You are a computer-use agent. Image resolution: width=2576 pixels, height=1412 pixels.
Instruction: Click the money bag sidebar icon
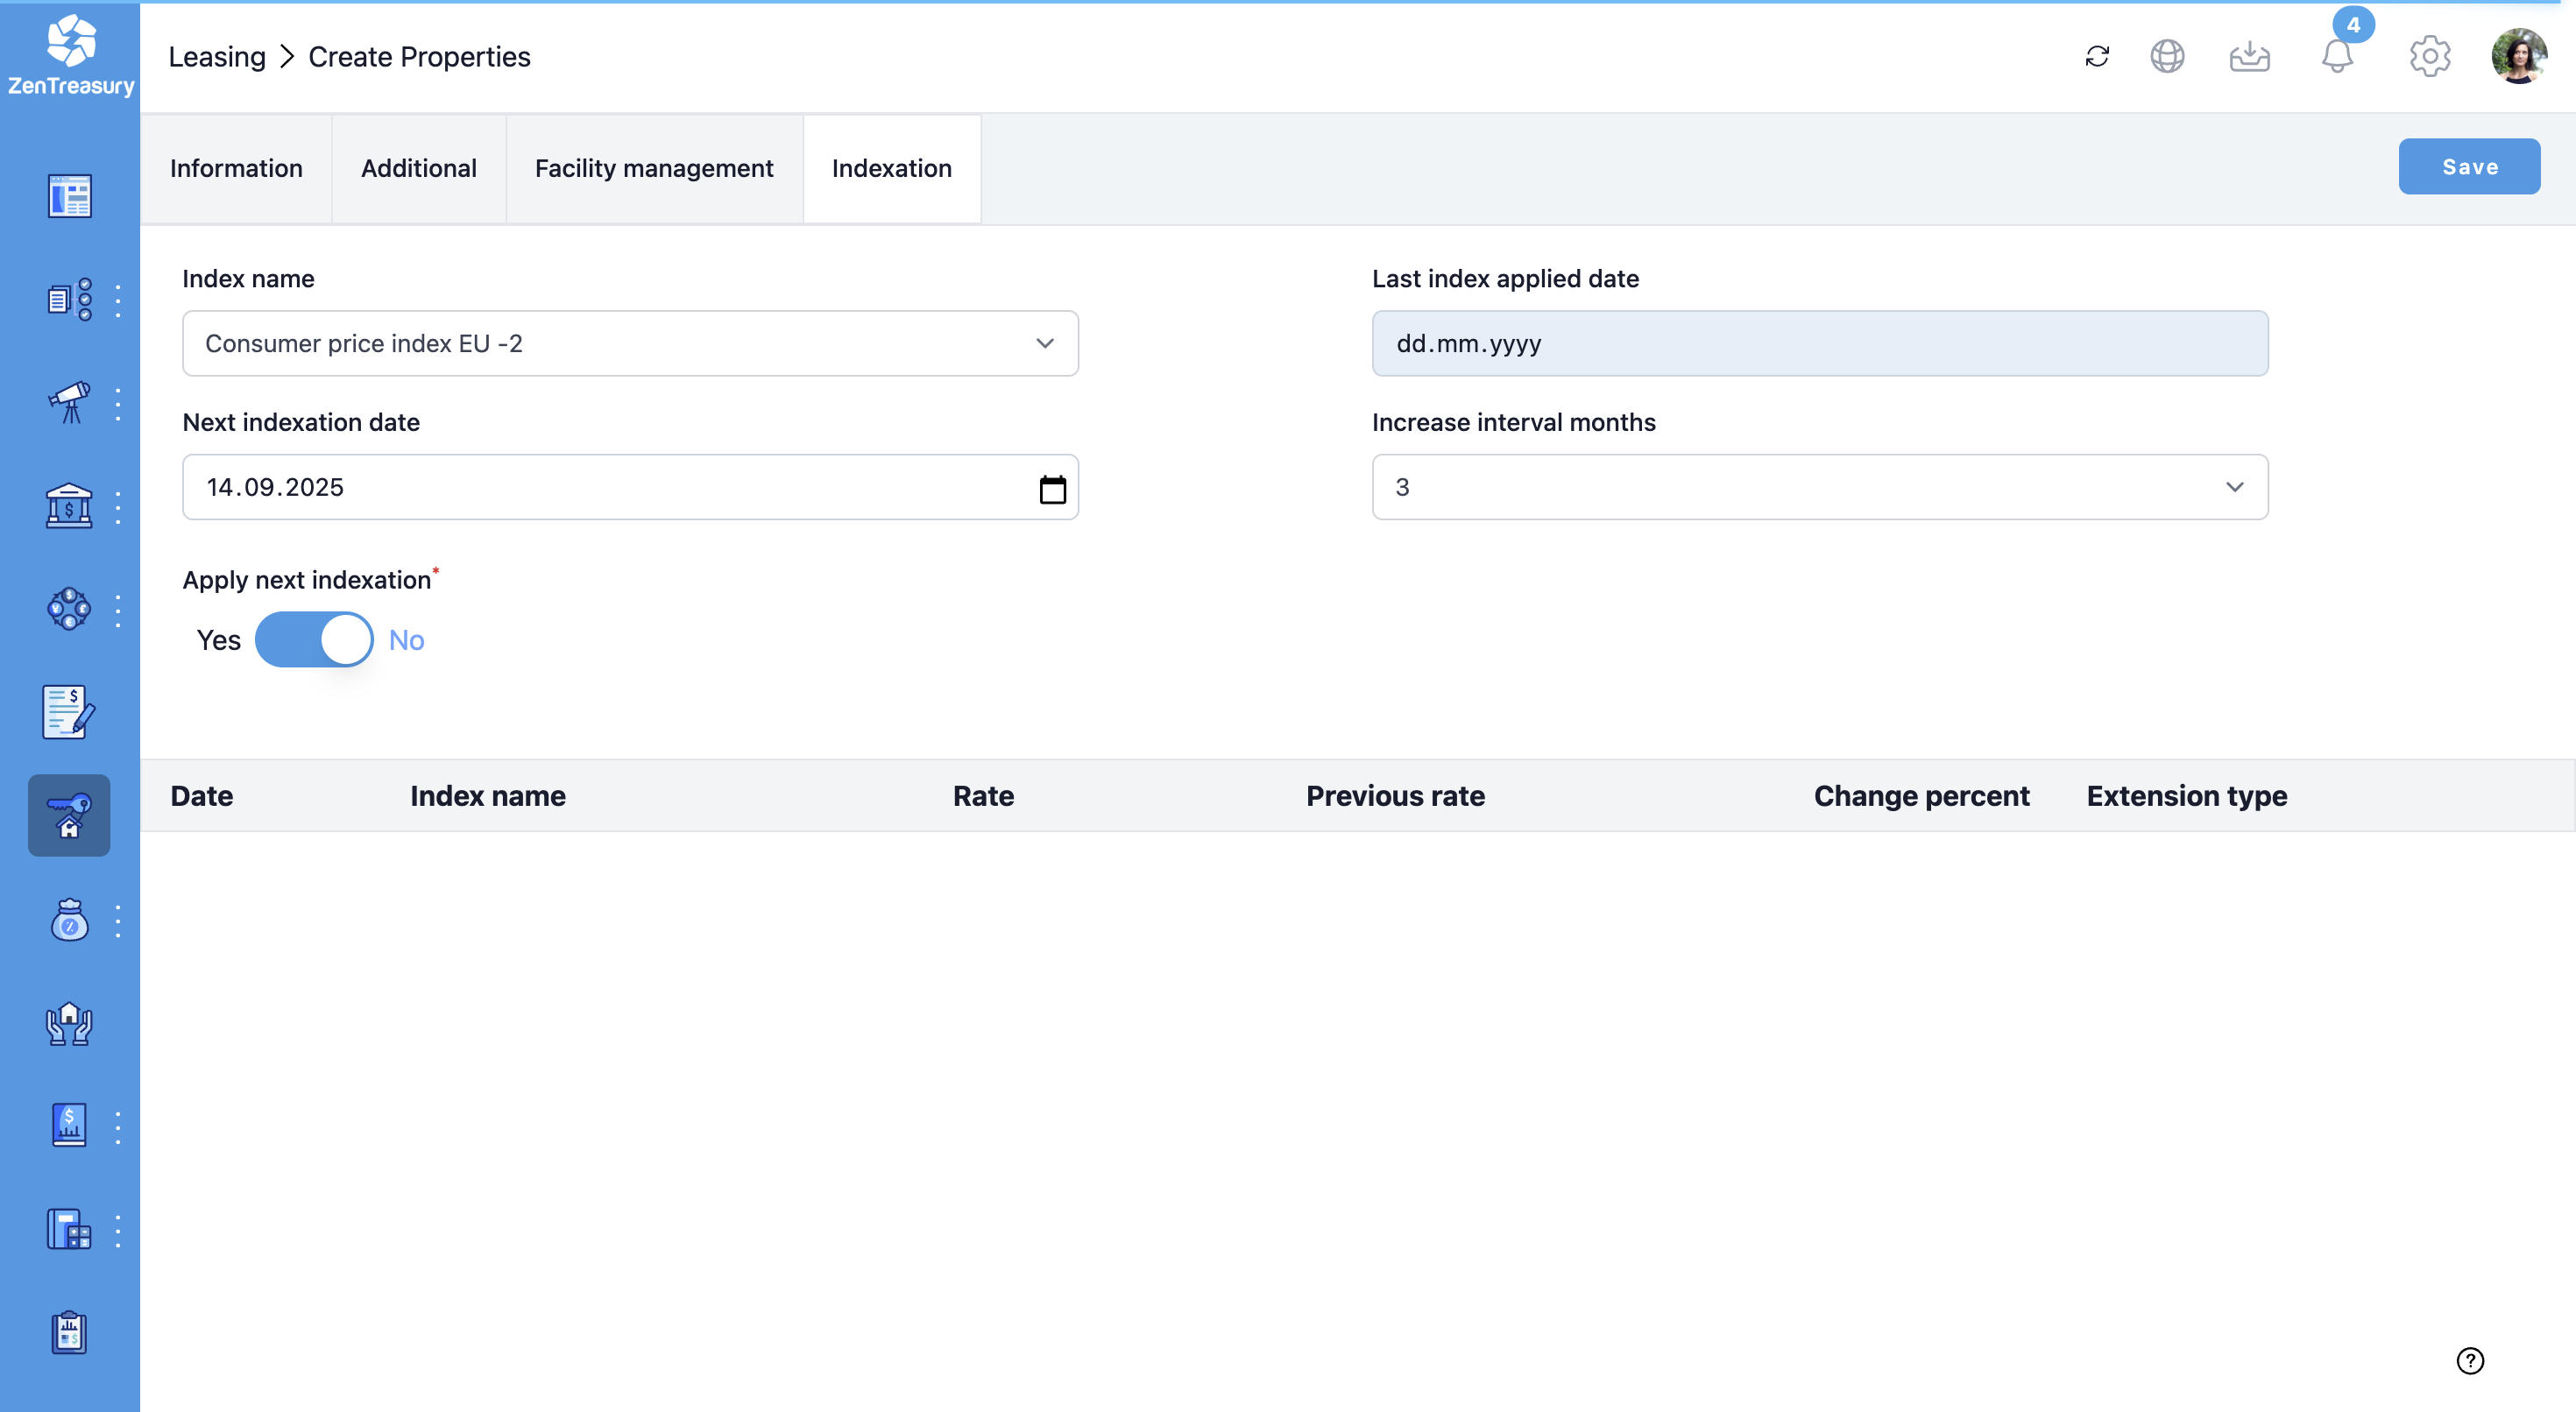69,920
